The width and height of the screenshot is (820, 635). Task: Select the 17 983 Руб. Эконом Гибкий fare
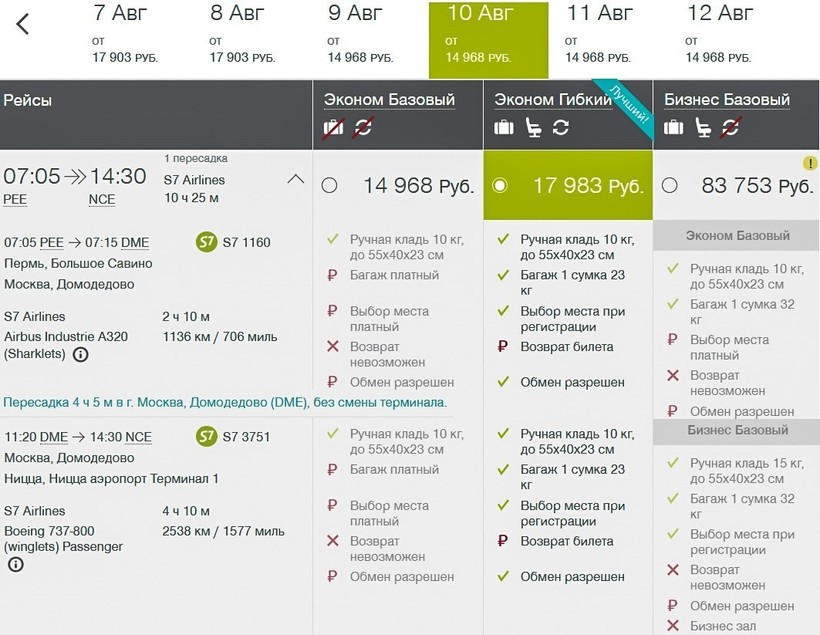pos(501,185)
